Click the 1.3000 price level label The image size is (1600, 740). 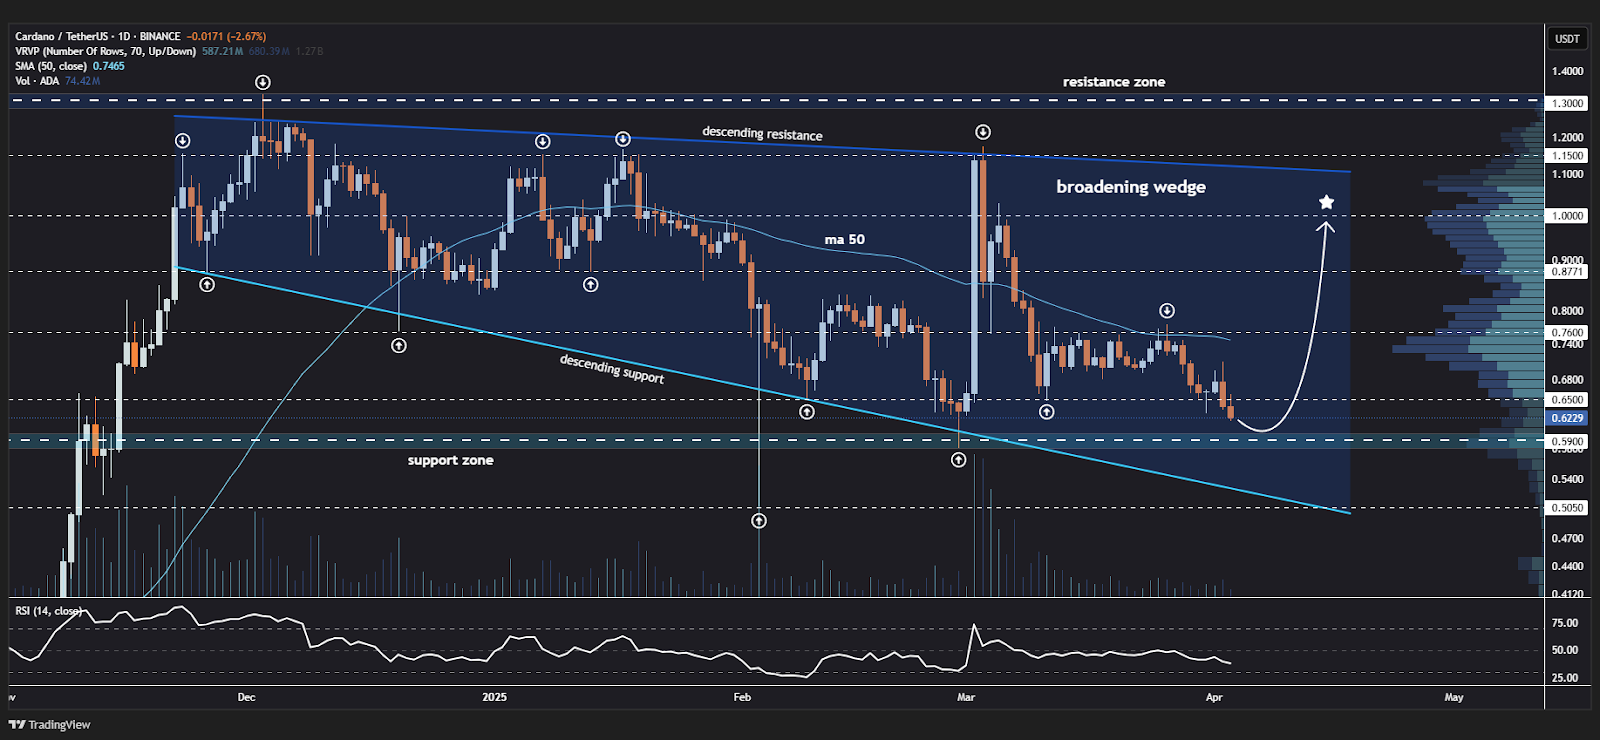tap(1567, 103)
